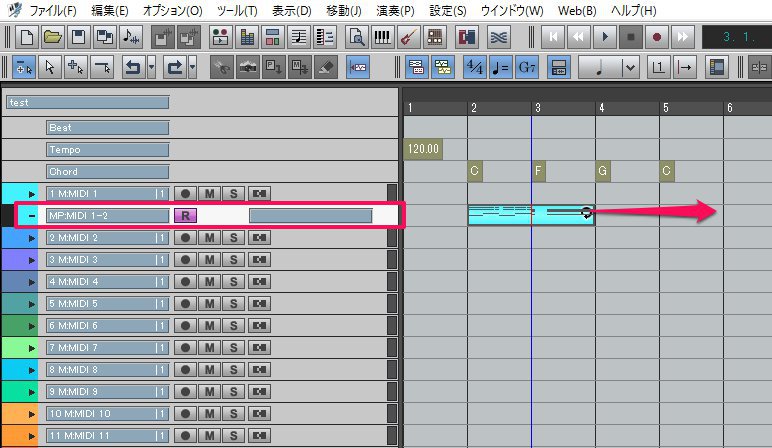The width and height of the screenshot is (772, 448).
Task: Start playback with the Play button
Action: (x=605, y=37)
